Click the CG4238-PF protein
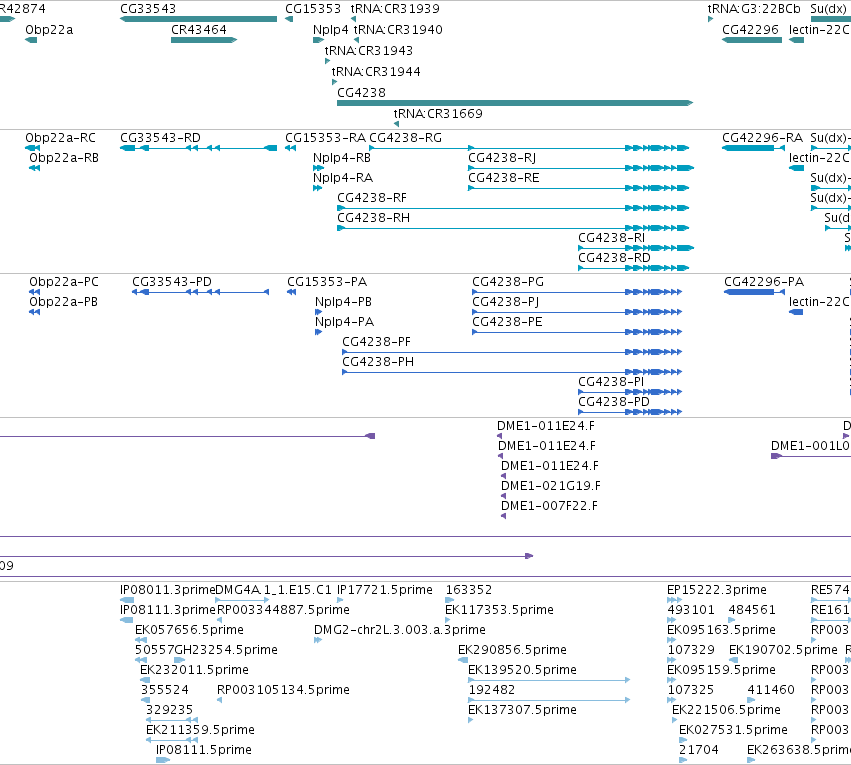This screenshot has height=765, width=851. point(512,352)
